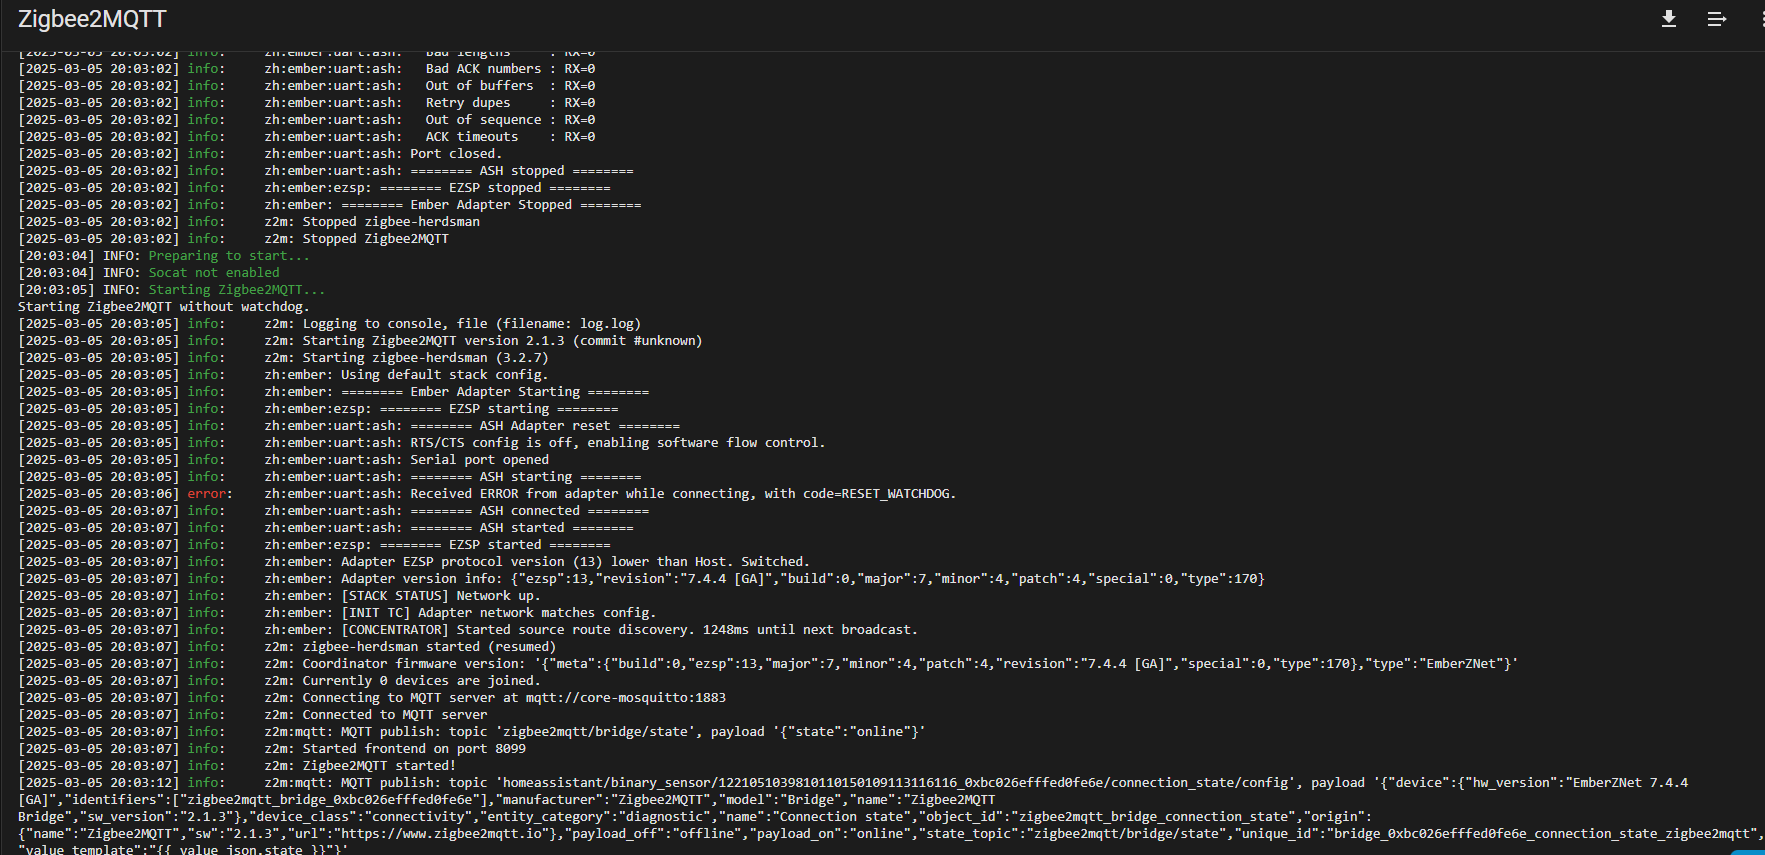Toggle line wrapping for the logs

point(1716,19)
